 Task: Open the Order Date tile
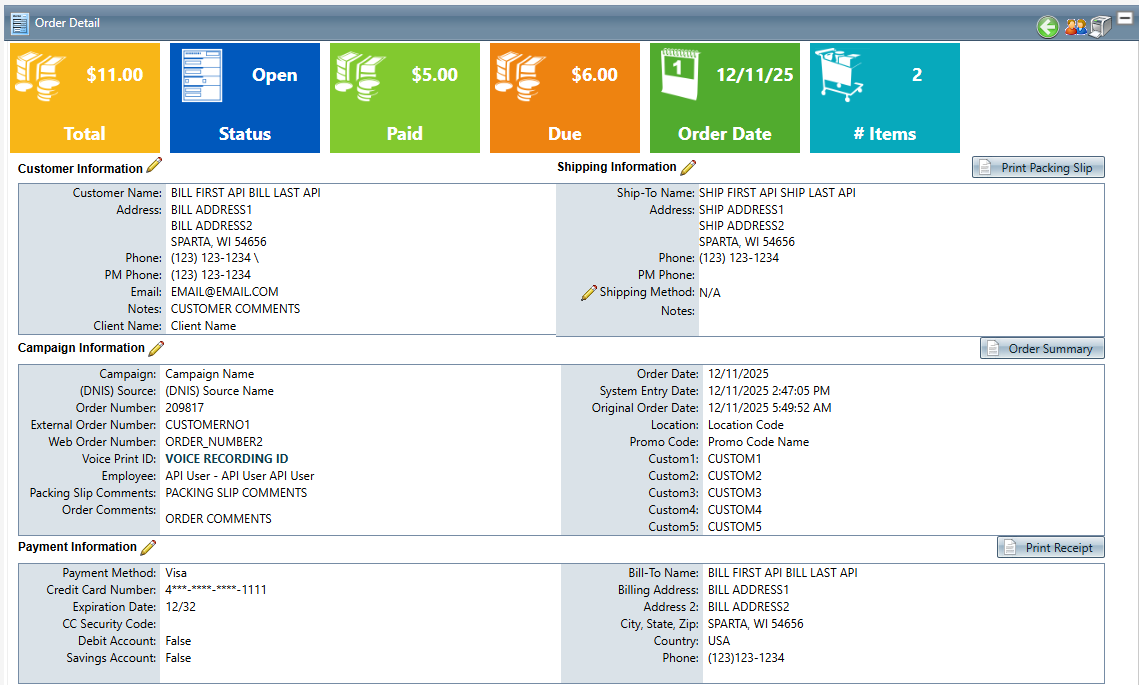click(725, 98)
